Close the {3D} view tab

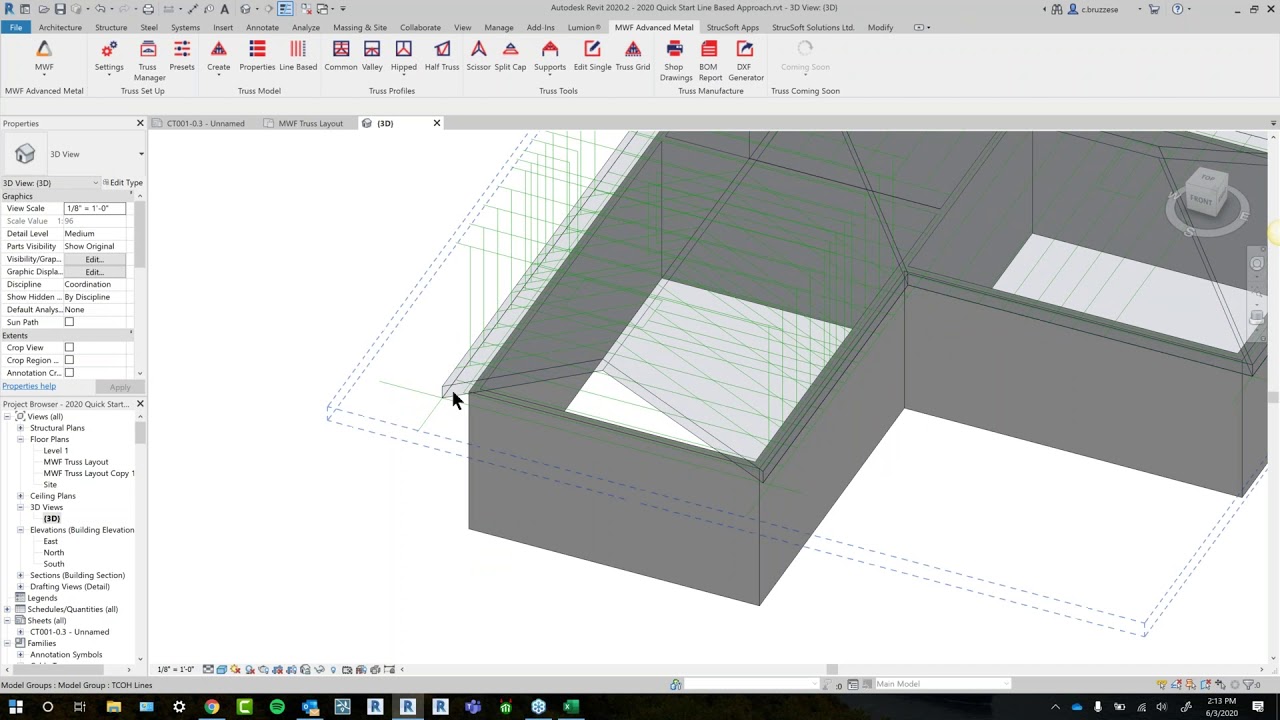tap(436, 123)
